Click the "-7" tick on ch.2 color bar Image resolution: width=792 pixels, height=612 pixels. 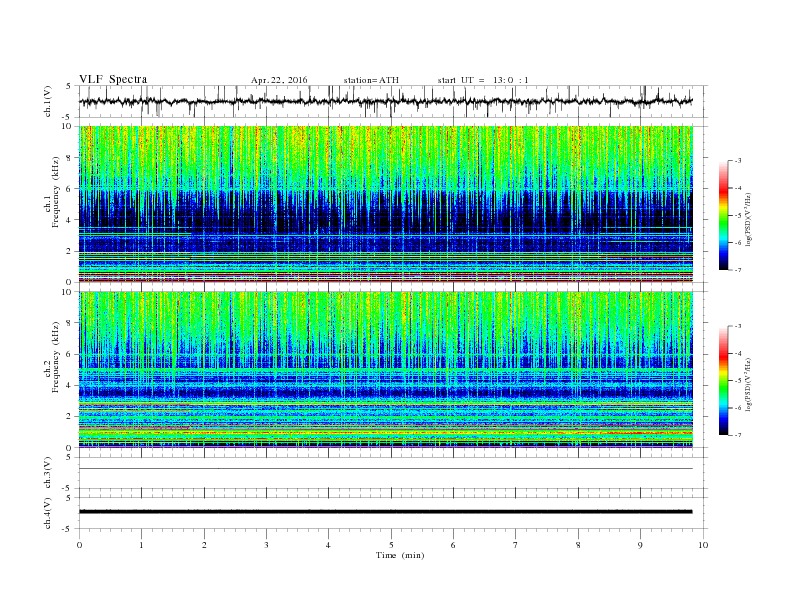click(738, 435)
